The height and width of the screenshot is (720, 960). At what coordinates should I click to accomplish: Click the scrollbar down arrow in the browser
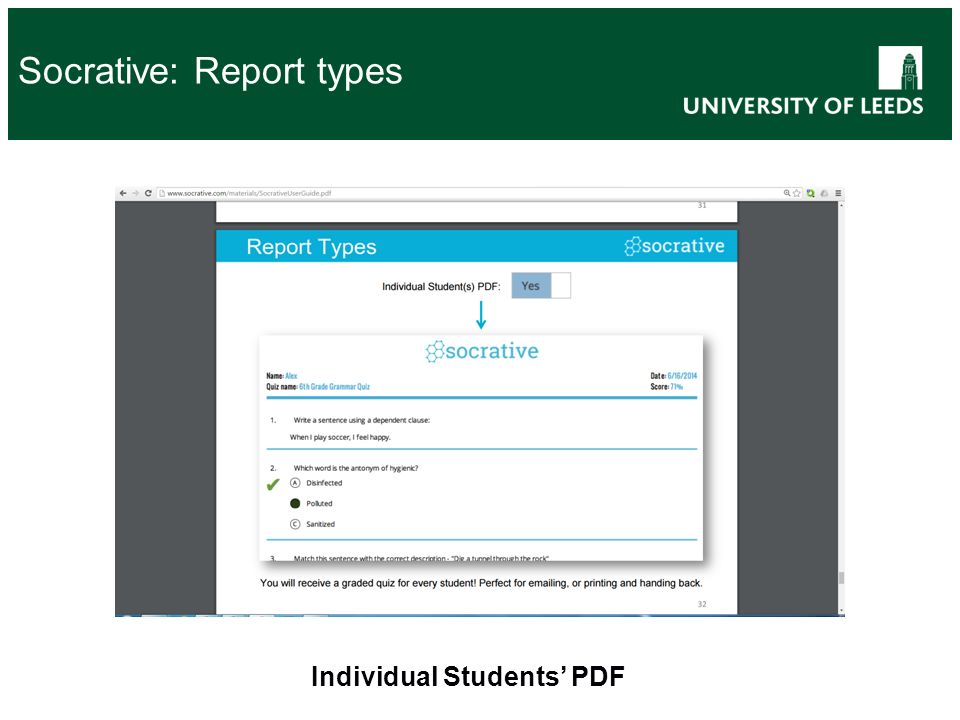coord(841,611)
